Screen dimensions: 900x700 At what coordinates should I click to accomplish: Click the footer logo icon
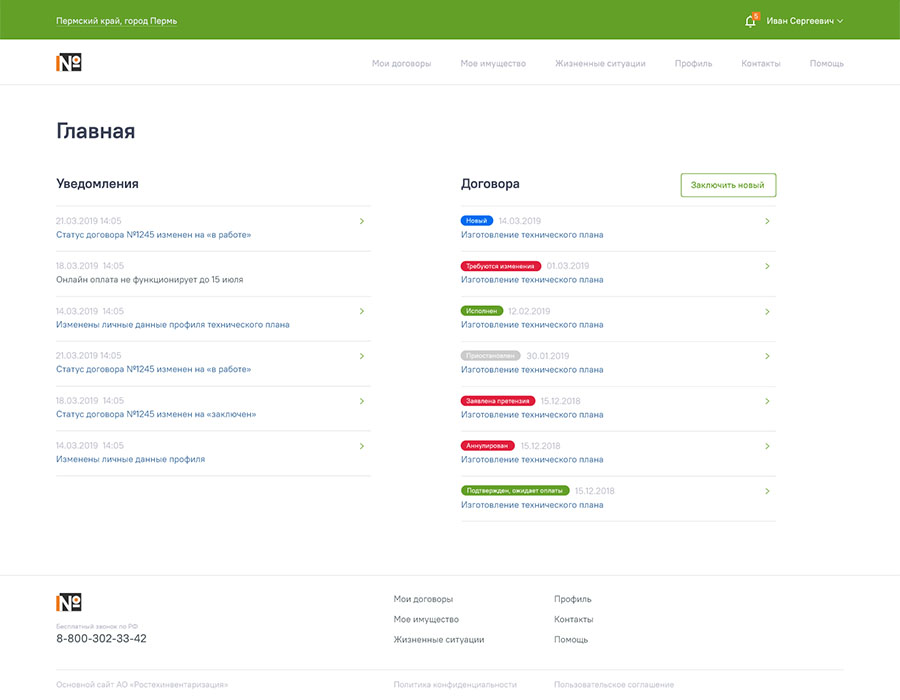point(69,602)
